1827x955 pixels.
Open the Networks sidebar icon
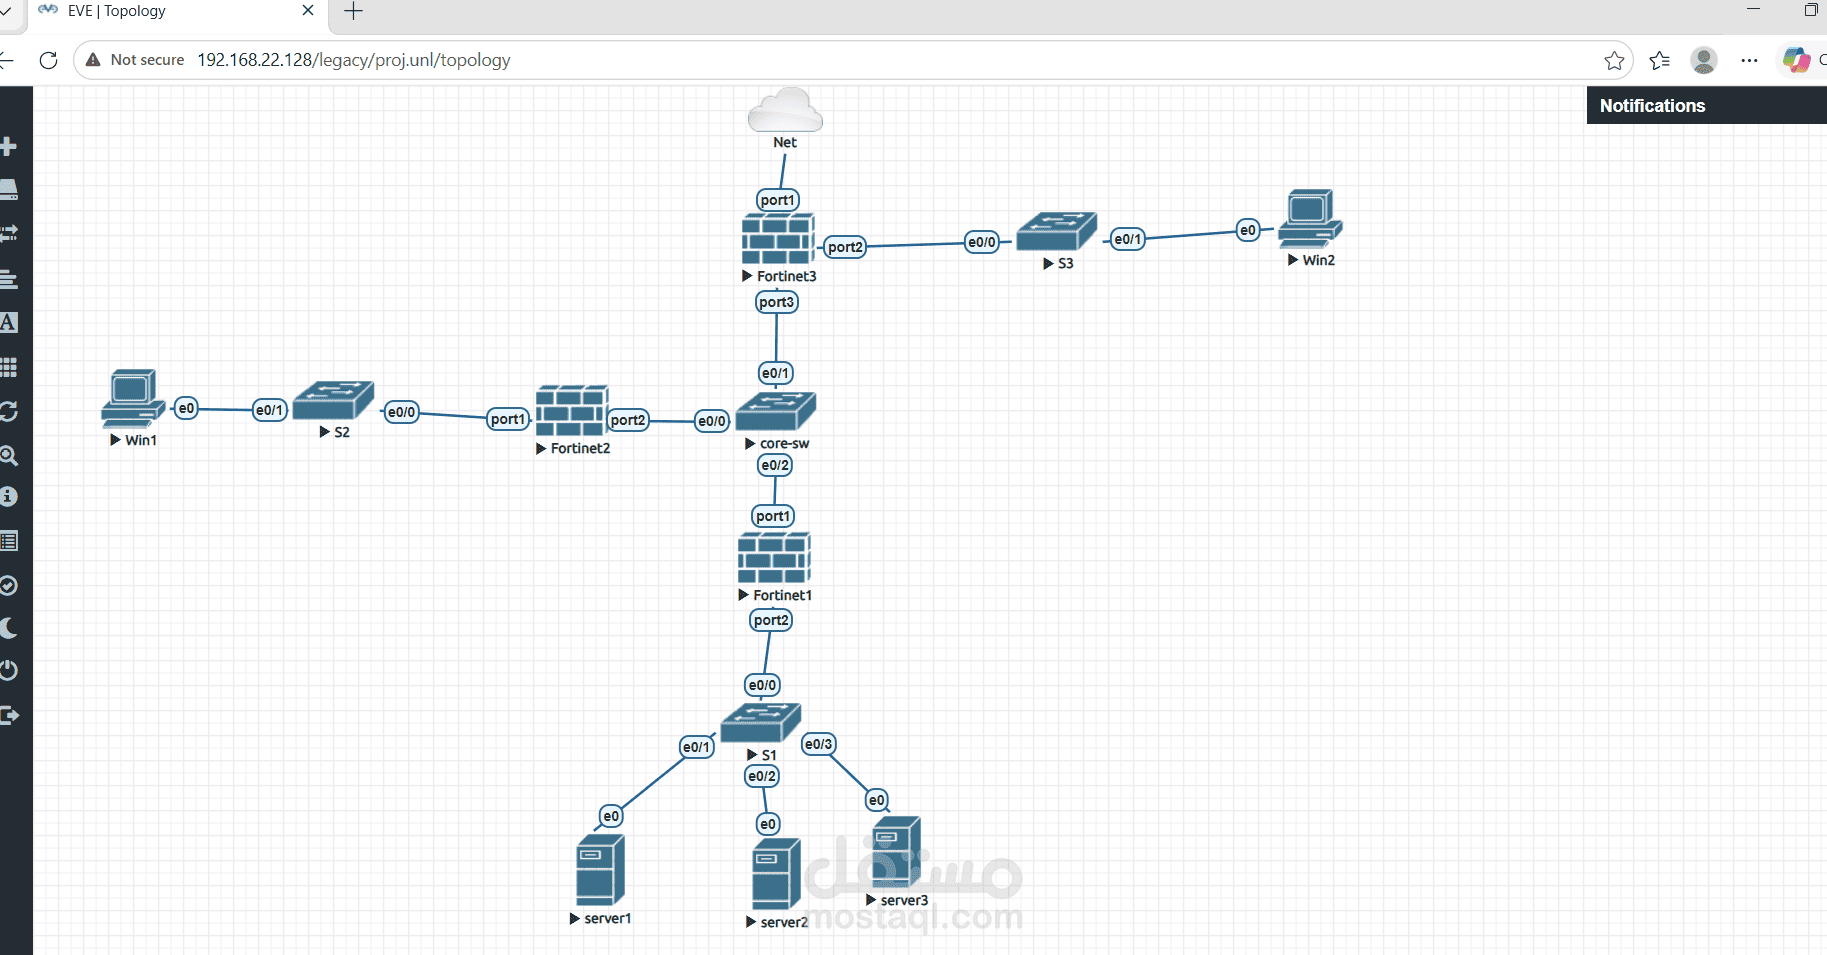[x=9, y=233]
